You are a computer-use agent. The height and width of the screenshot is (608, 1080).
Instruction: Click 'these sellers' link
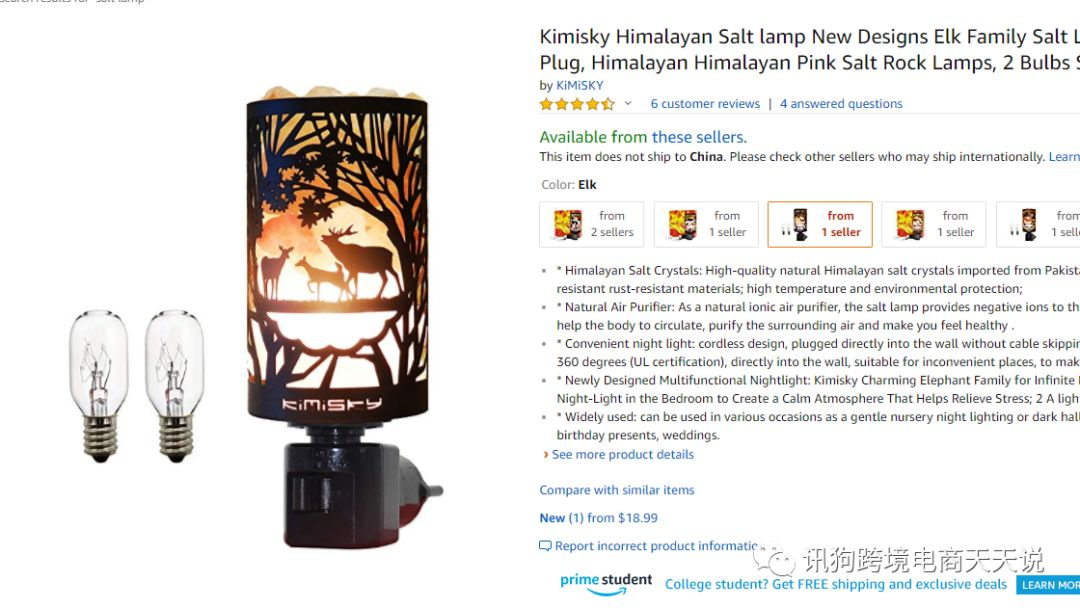click(x=699, y=137)
